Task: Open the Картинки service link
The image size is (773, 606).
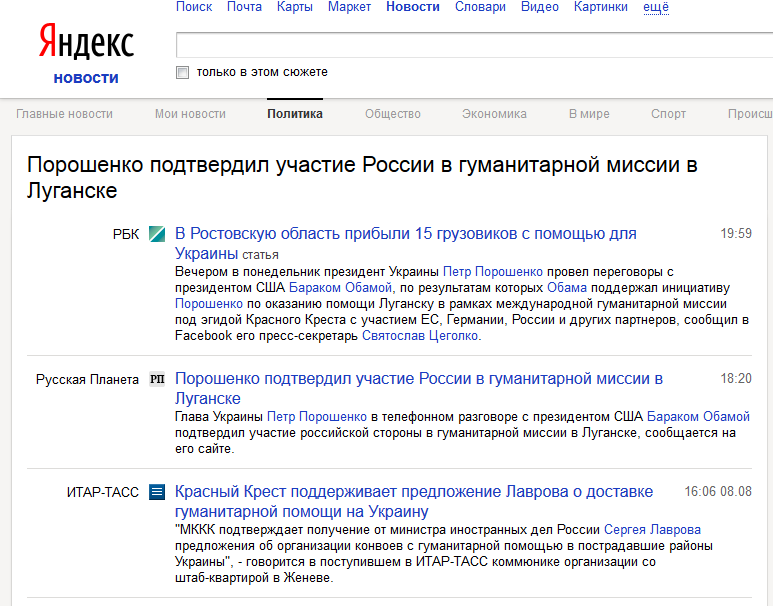Action: (x=601, y=7)
